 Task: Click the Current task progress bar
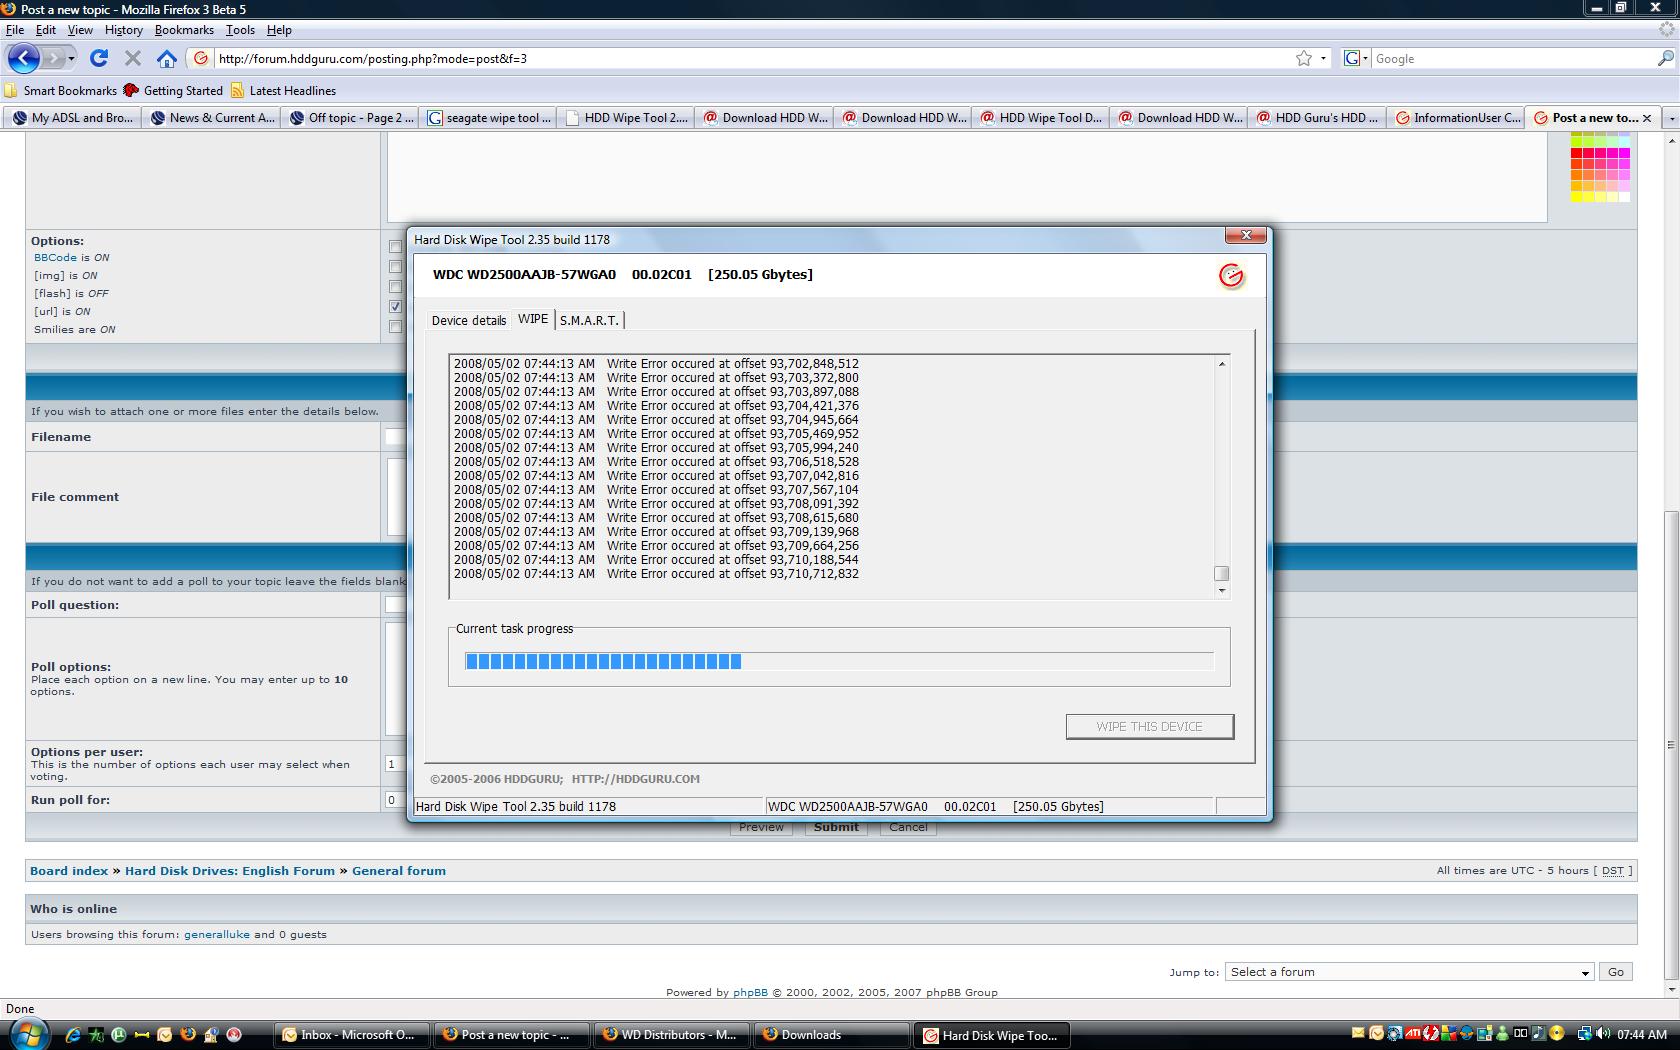pyautogui.click(x=839, y=661)
